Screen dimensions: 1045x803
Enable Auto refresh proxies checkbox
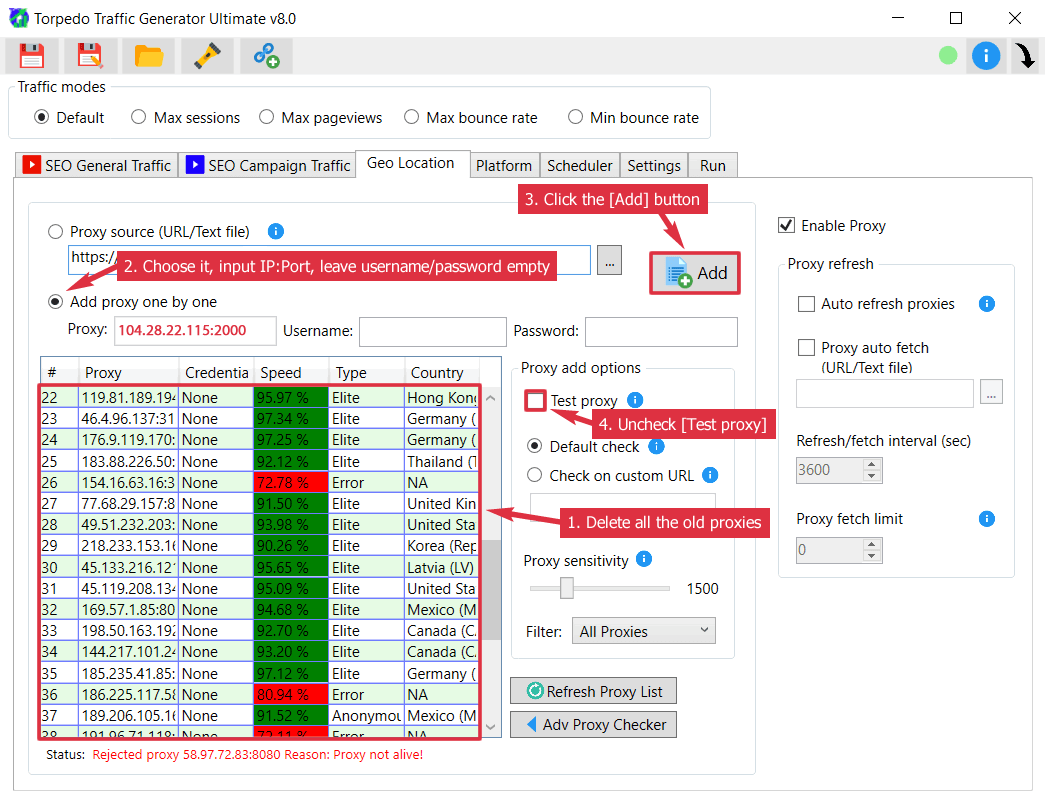pos(806,304)
